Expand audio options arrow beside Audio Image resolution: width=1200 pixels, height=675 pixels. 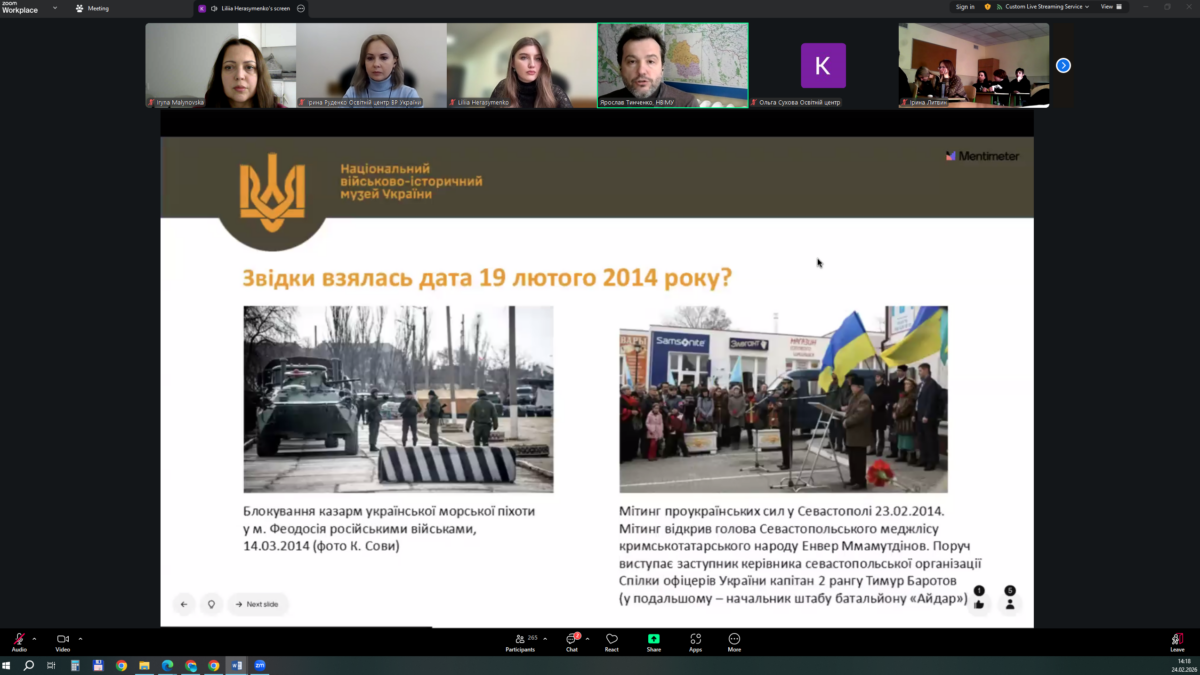click(x=34, y=638)
